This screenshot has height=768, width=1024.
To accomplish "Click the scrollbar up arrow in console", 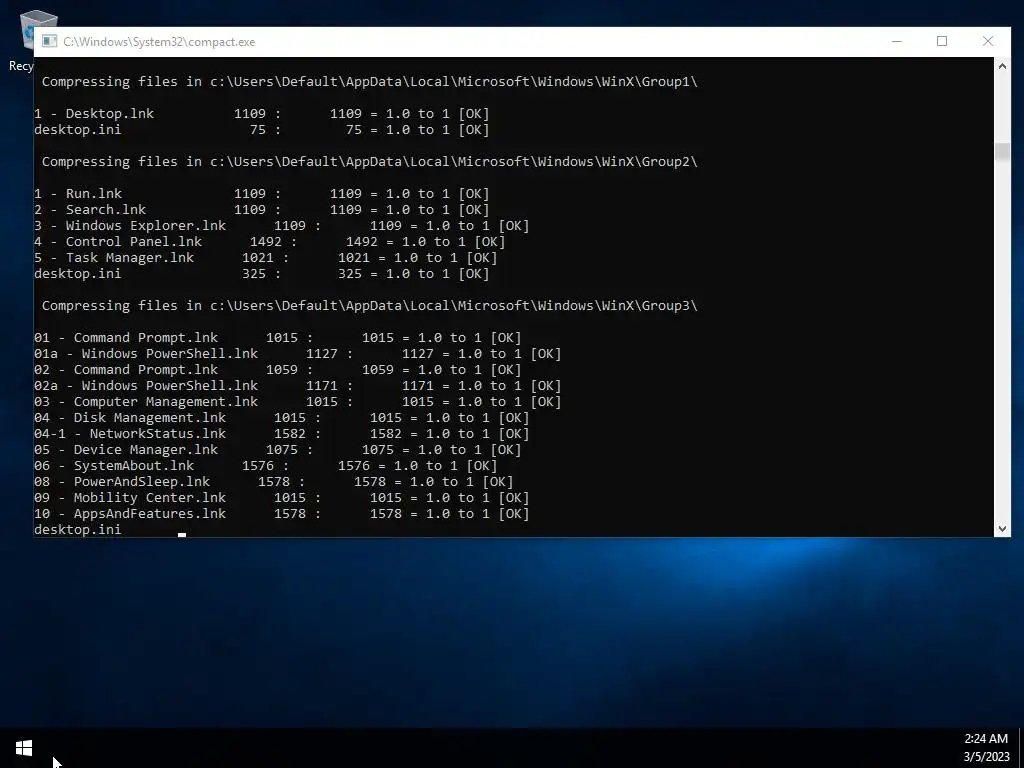I will (1002, 65).
